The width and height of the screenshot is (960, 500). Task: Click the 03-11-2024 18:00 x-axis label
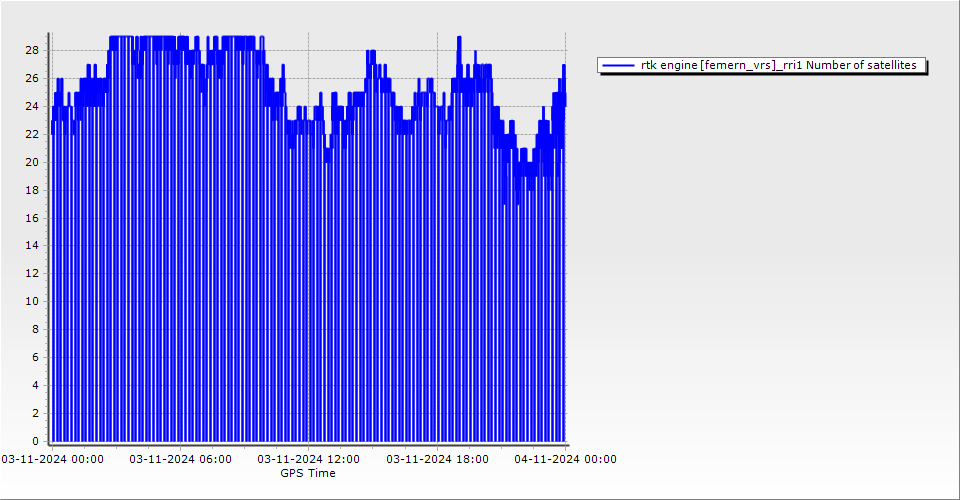coord(437,459)
